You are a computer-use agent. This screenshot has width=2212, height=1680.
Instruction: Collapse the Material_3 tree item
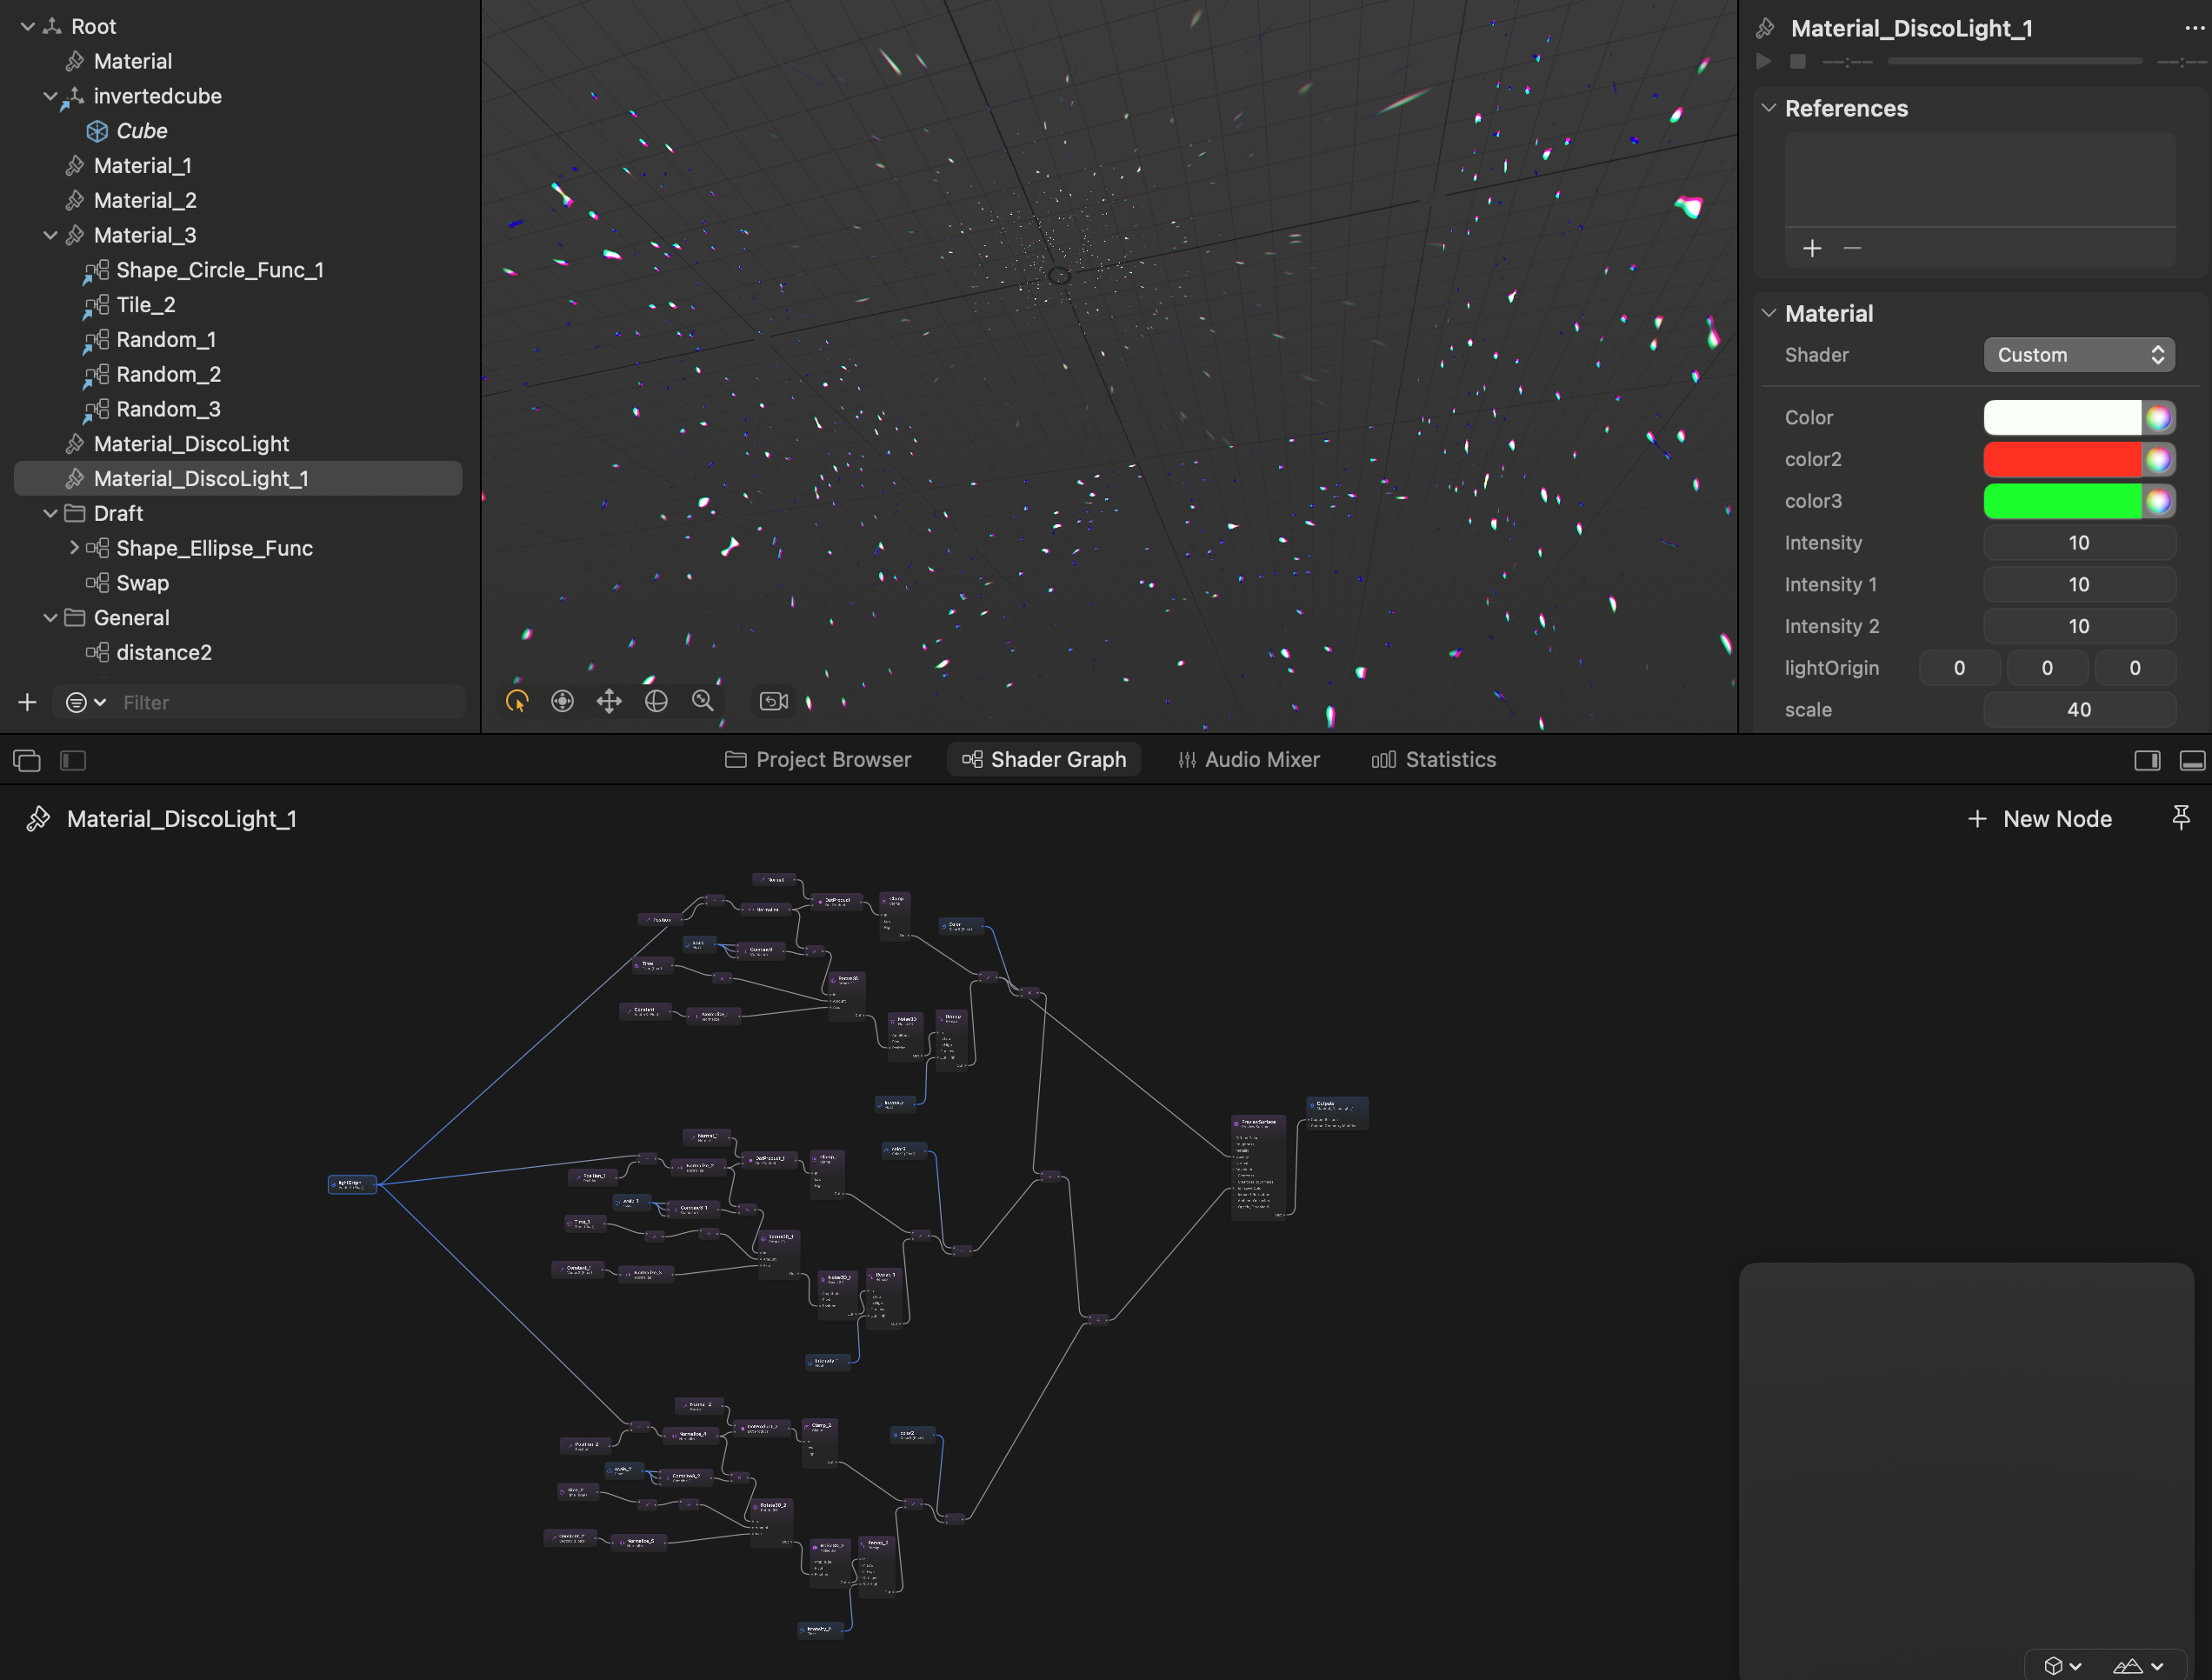tap(50, 235)
